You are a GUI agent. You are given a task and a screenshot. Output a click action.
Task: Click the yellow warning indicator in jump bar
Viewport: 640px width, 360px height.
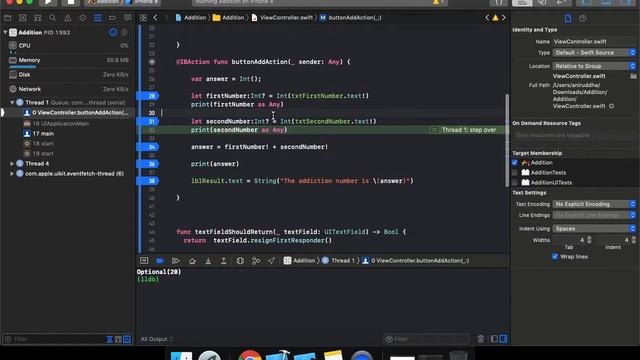495,18
